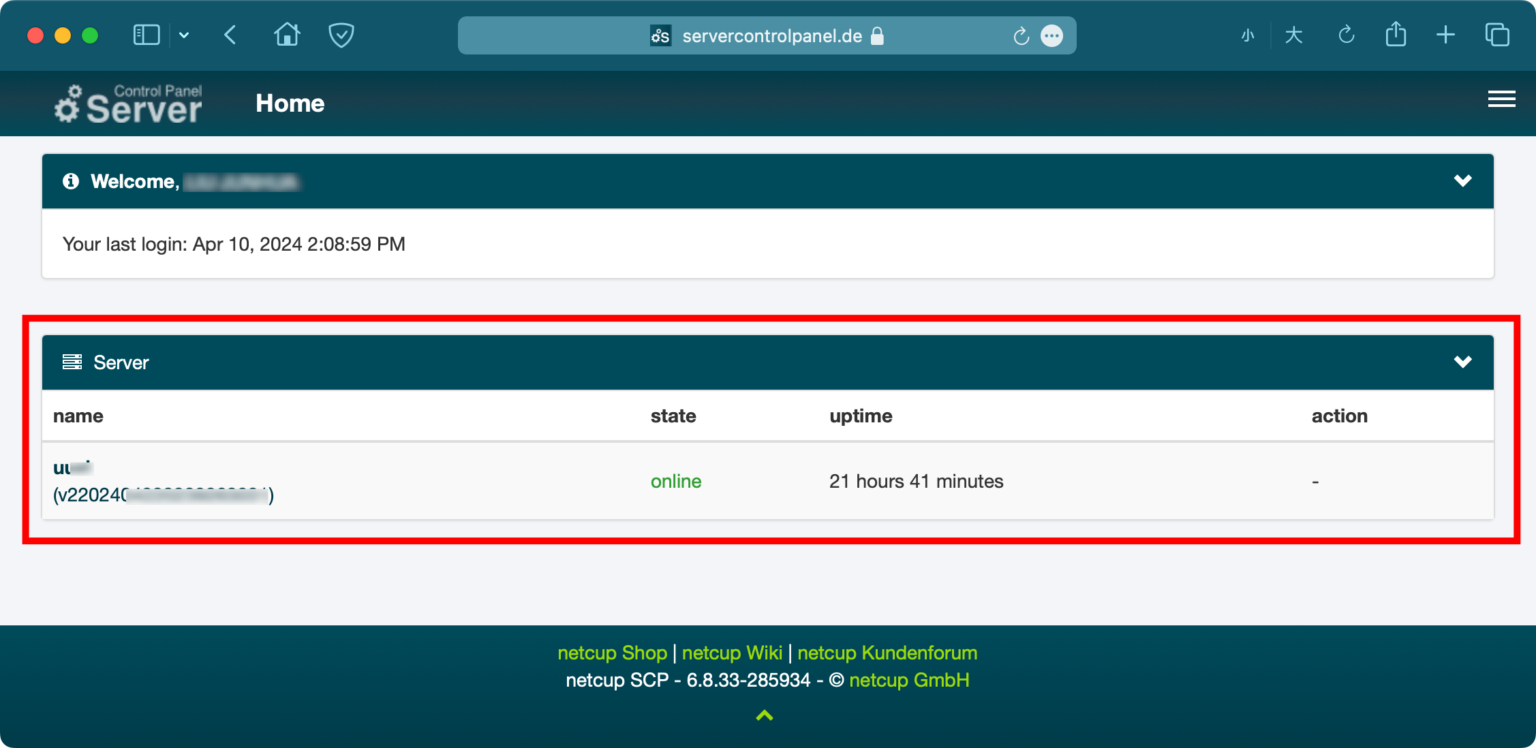Open the sidebar options dropdown arrow

[184, 35]
